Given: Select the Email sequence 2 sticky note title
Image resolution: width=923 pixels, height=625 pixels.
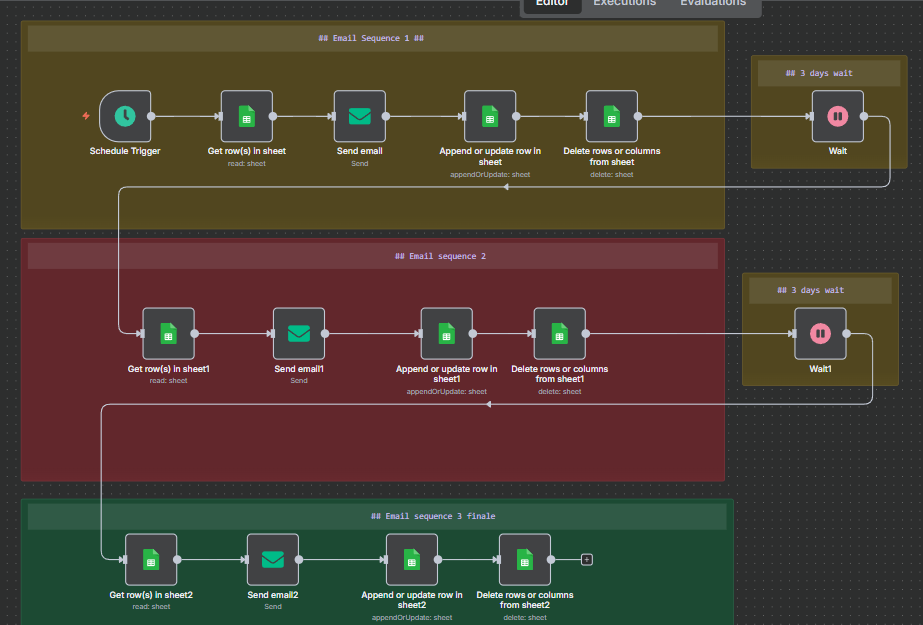Looking at the screenshot, I should pyautogui.click(x=372, y=256).
